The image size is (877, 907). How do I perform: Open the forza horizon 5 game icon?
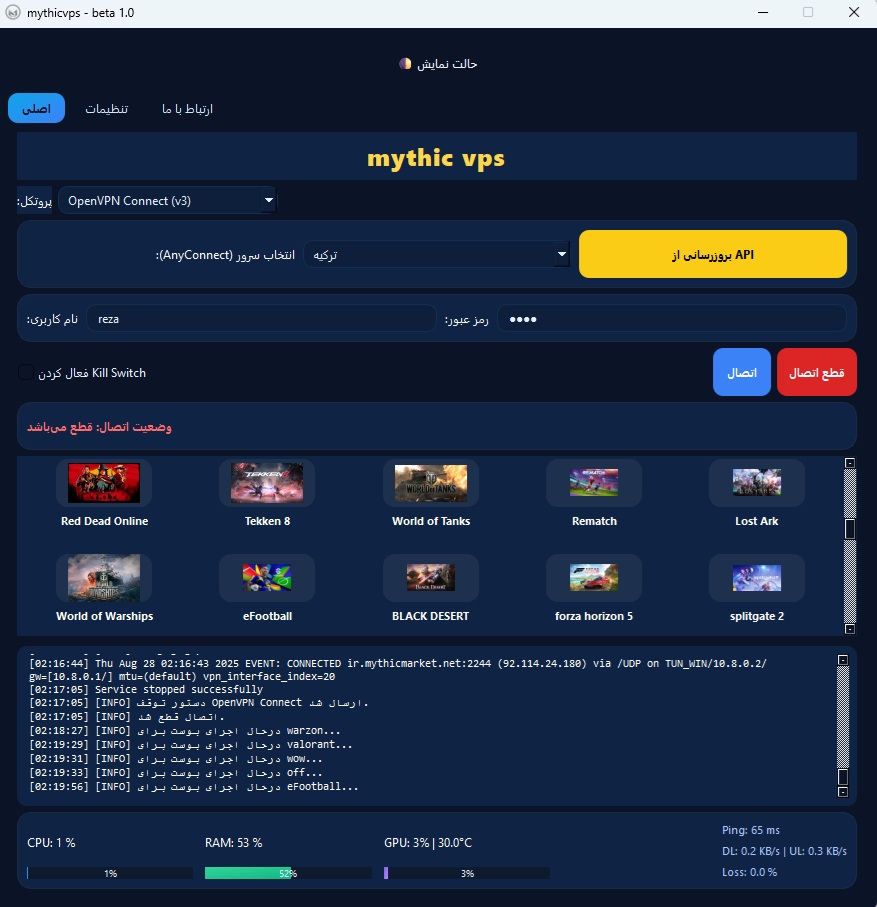tap(593, 577)
